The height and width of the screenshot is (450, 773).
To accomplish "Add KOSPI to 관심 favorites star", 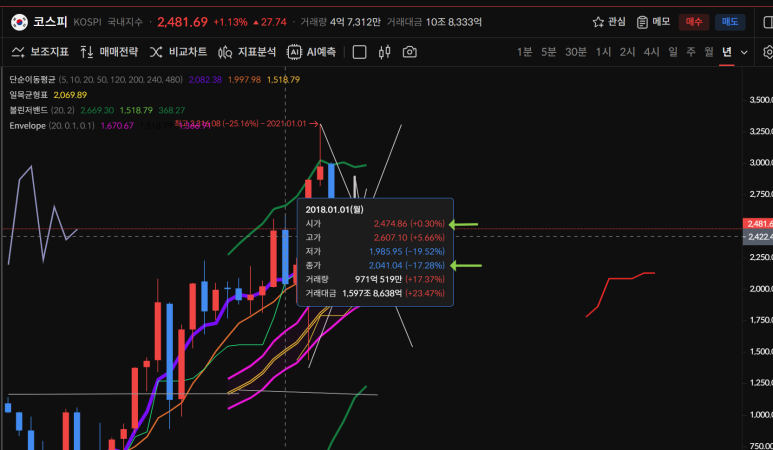I will [x=609, y=22].
